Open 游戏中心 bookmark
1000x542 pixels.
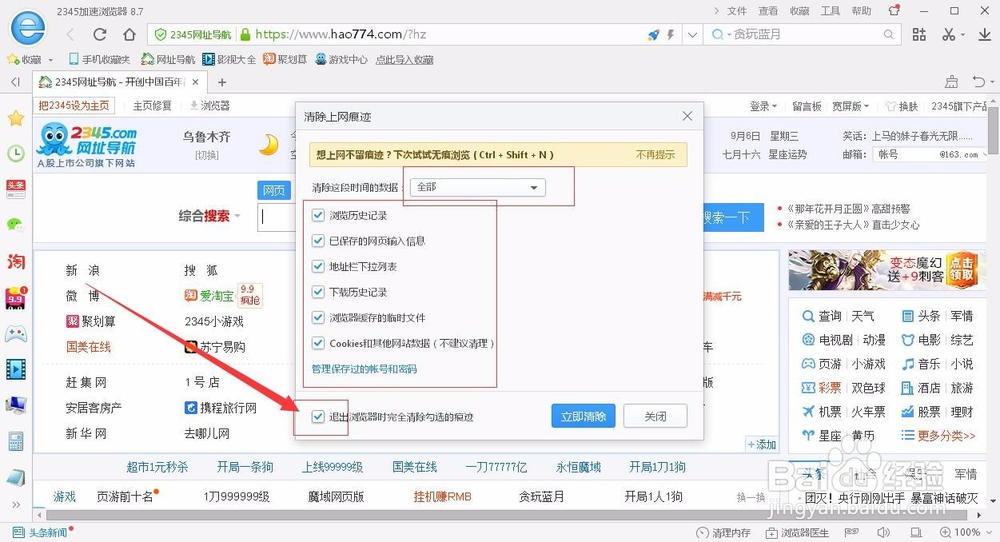coord(341,59)
